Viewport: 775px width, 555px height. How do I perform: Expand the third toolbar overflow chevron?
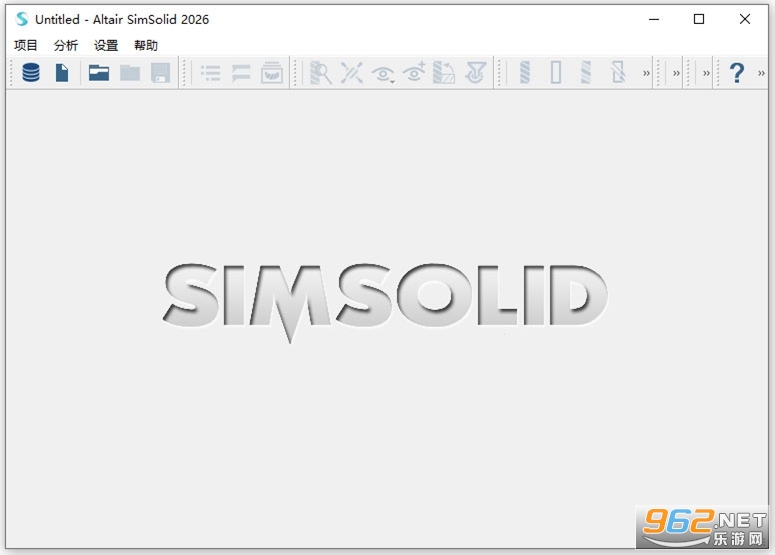tap(706, 73)
